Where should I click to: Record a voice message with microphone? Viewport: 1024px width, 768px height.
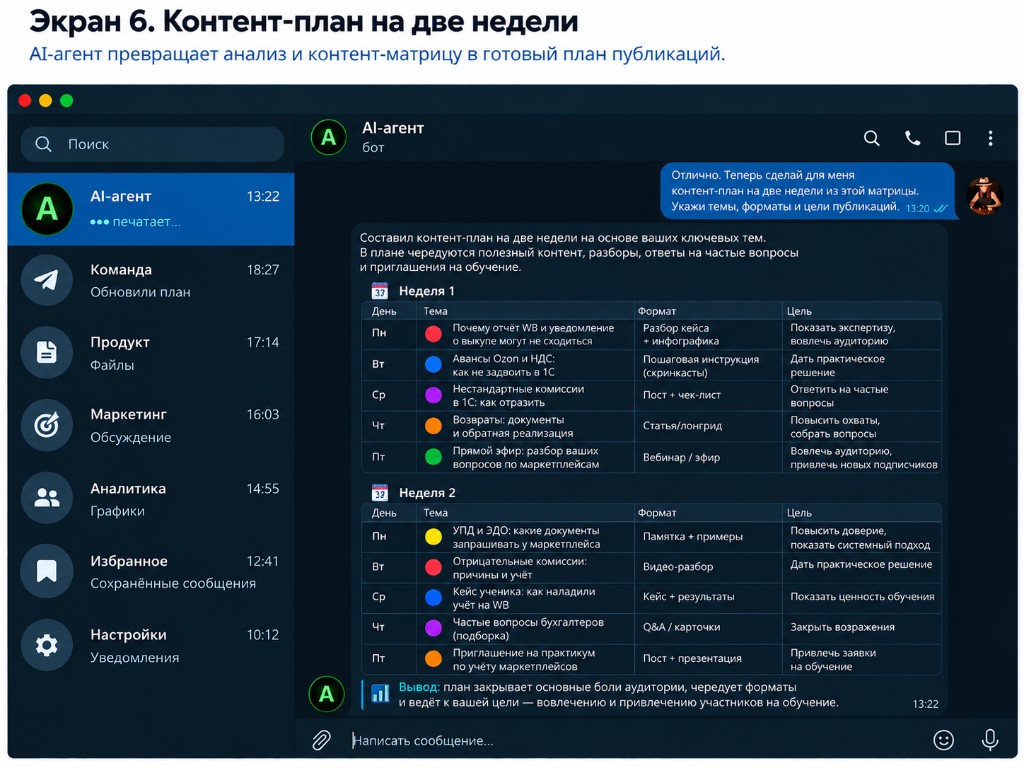tap(989, 739)
